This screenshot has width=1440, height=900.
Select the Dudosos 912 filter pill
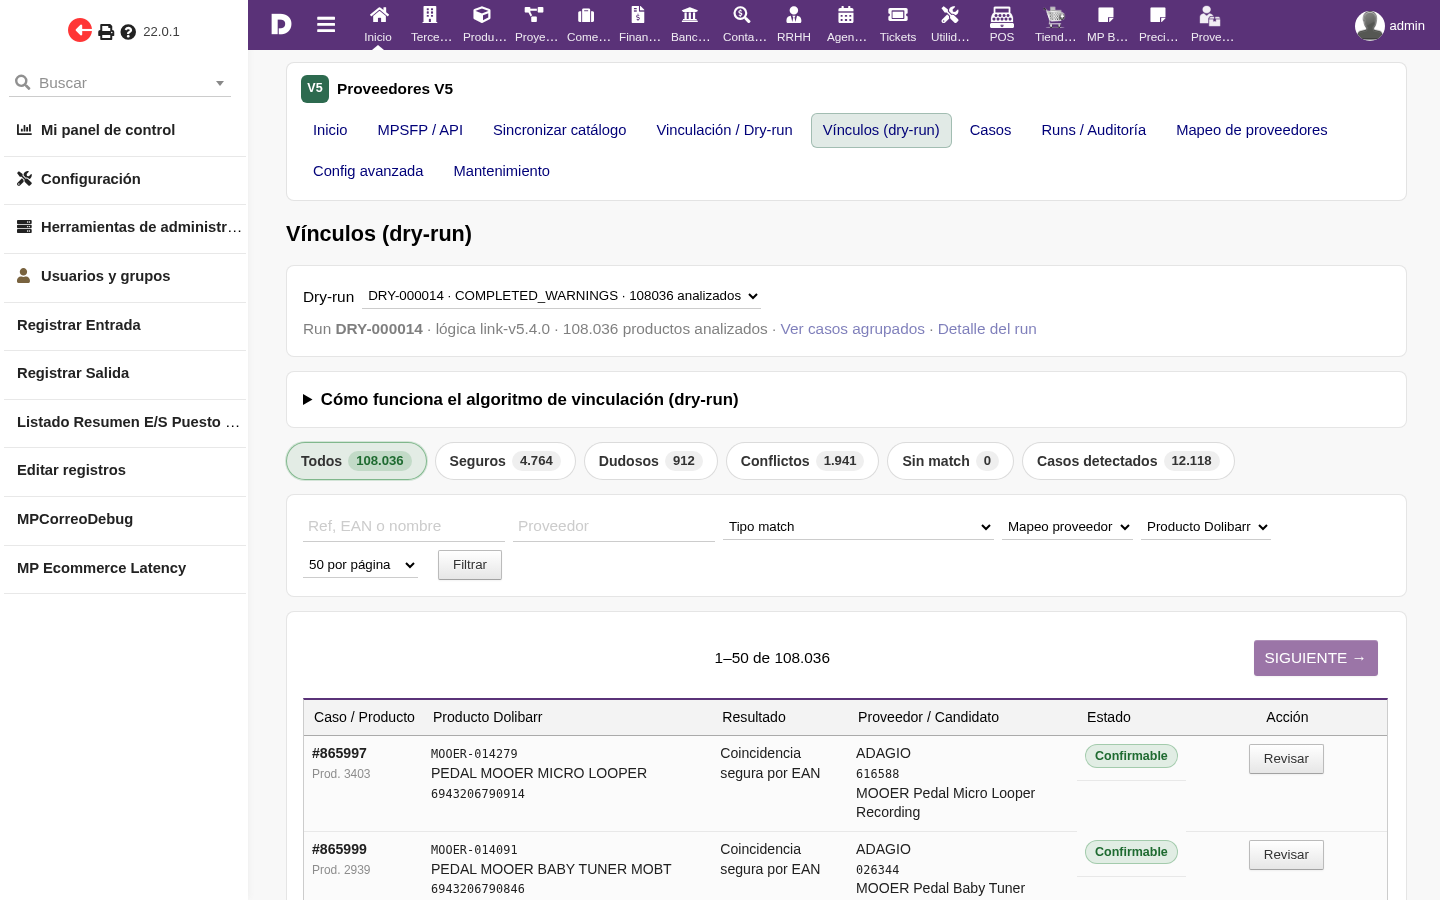pos(651,461)
